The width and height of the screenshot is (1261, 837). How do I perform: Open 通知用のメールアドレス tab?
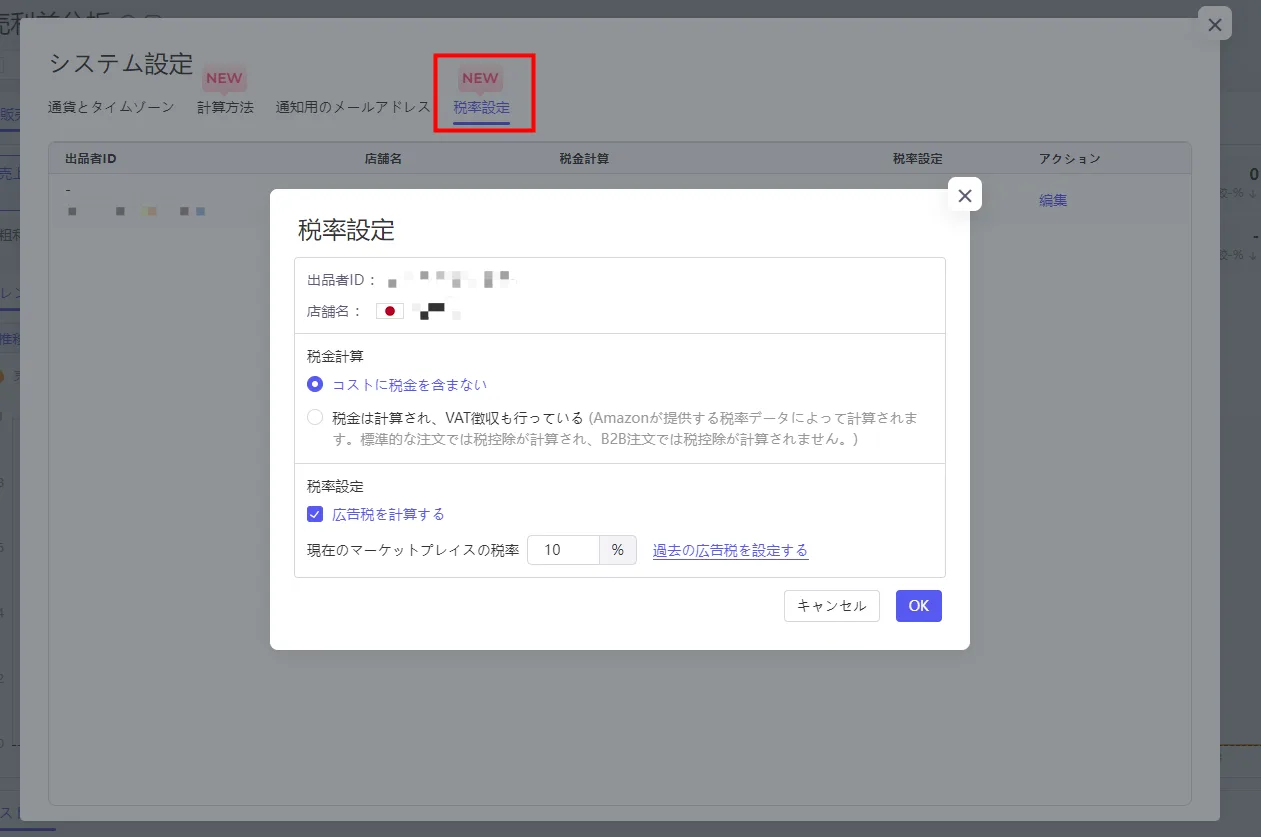[353, 107]
